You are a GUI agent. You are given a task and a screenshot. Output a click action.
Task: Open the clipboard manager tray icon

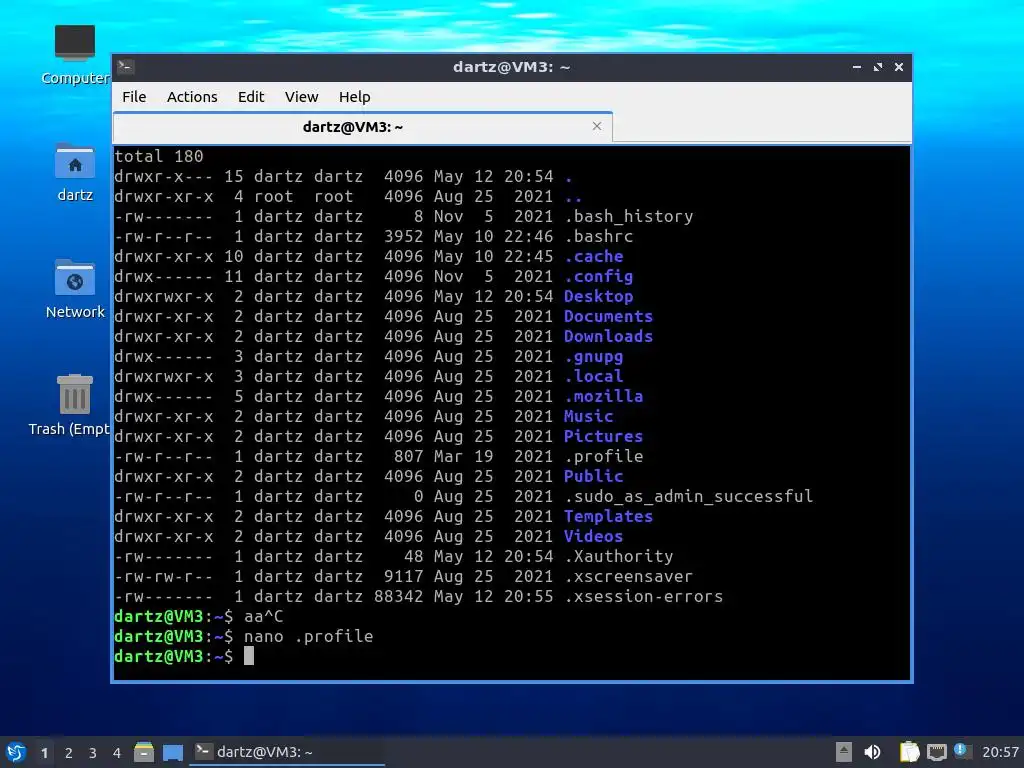(x=909, y=752)
